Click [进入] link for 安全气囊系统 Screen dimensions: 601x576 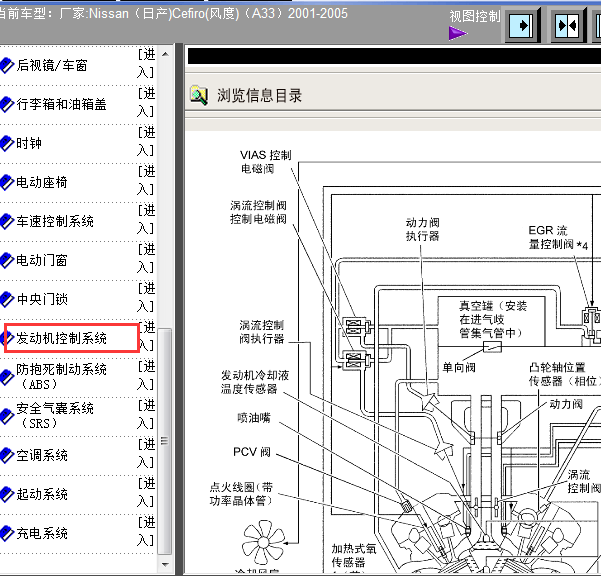(x=146, y=414)
